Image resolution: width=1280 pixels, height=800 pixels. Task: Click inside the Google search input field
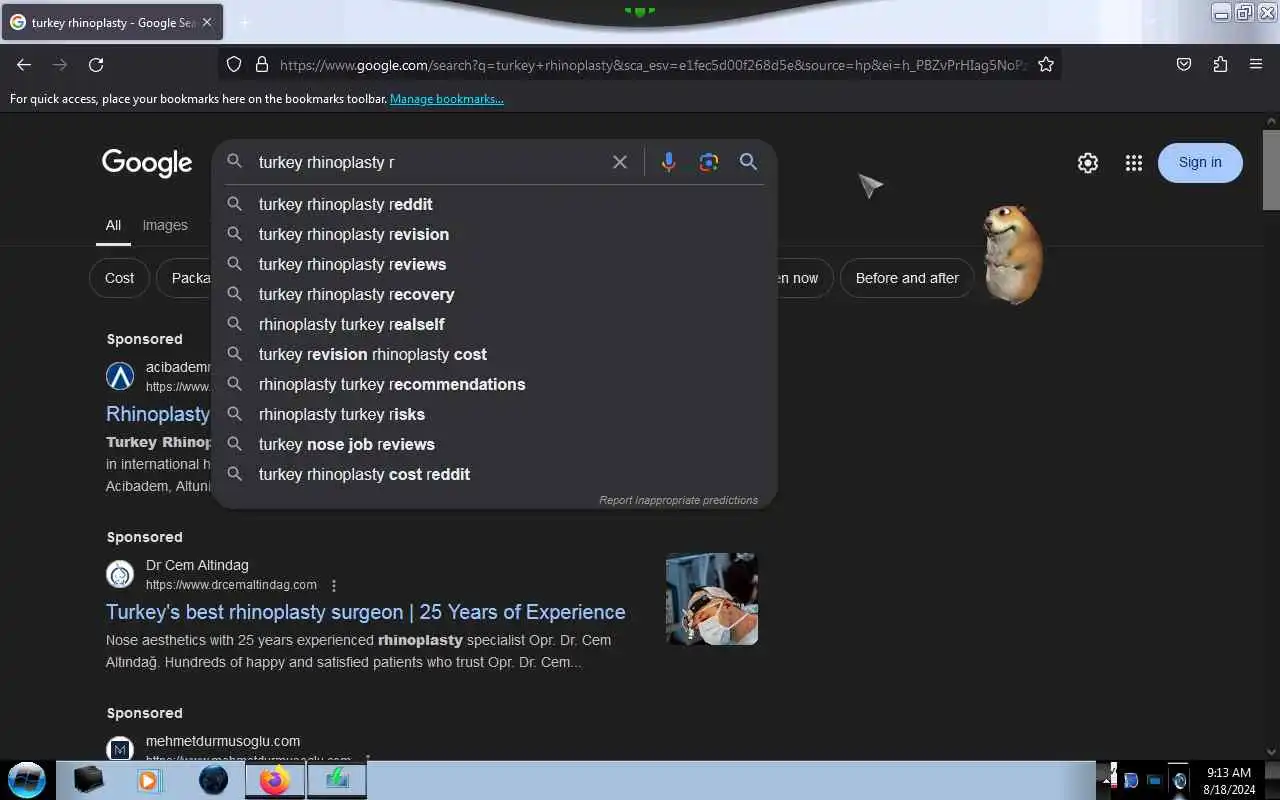click(428, 162)
